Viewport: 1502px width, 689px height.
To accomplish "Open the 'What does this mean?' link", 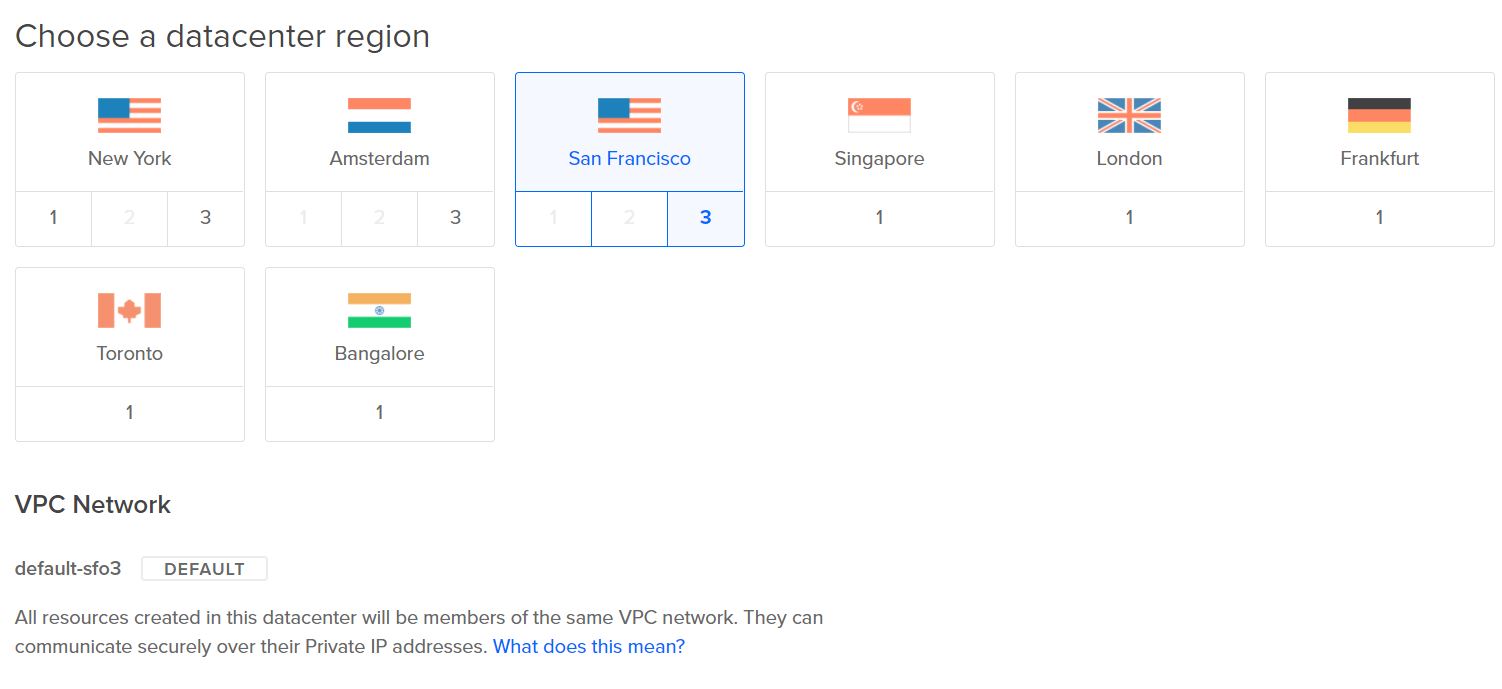I will tap(589, 647).
